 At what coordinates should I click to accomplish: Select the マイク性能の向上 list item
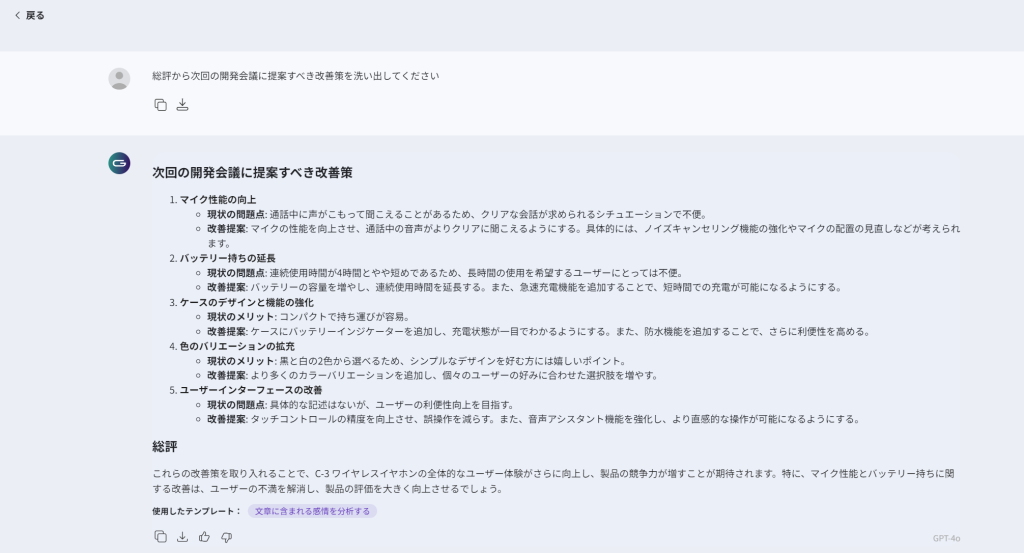[217, 199]
